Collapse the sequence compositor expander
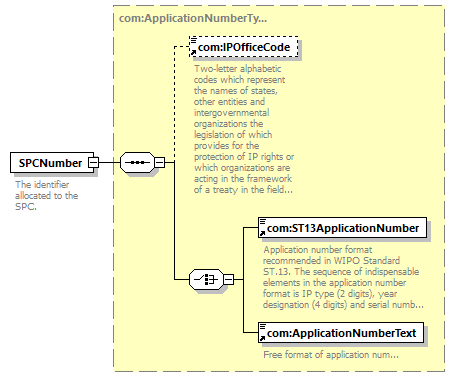Image resolution: width=455 pixels, height=377 pixels. pos(160,163)
